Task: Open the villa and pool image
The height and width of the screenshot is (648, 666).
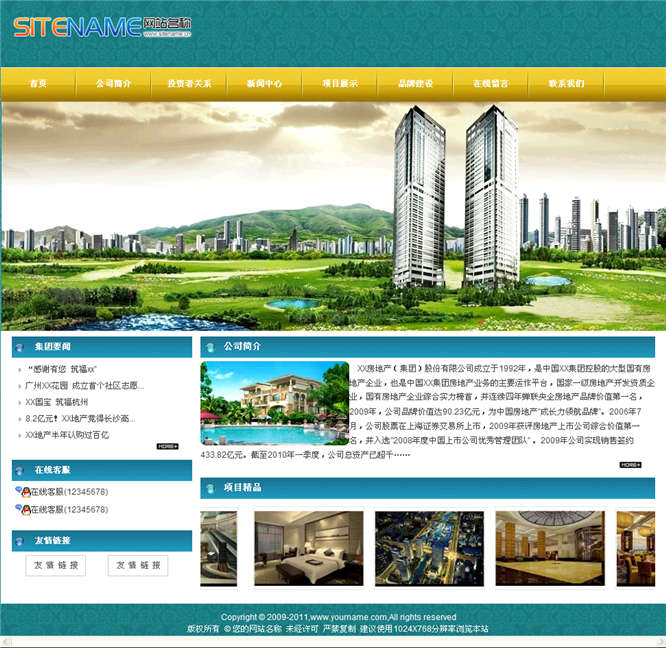Action: click(x=275, y=403)
